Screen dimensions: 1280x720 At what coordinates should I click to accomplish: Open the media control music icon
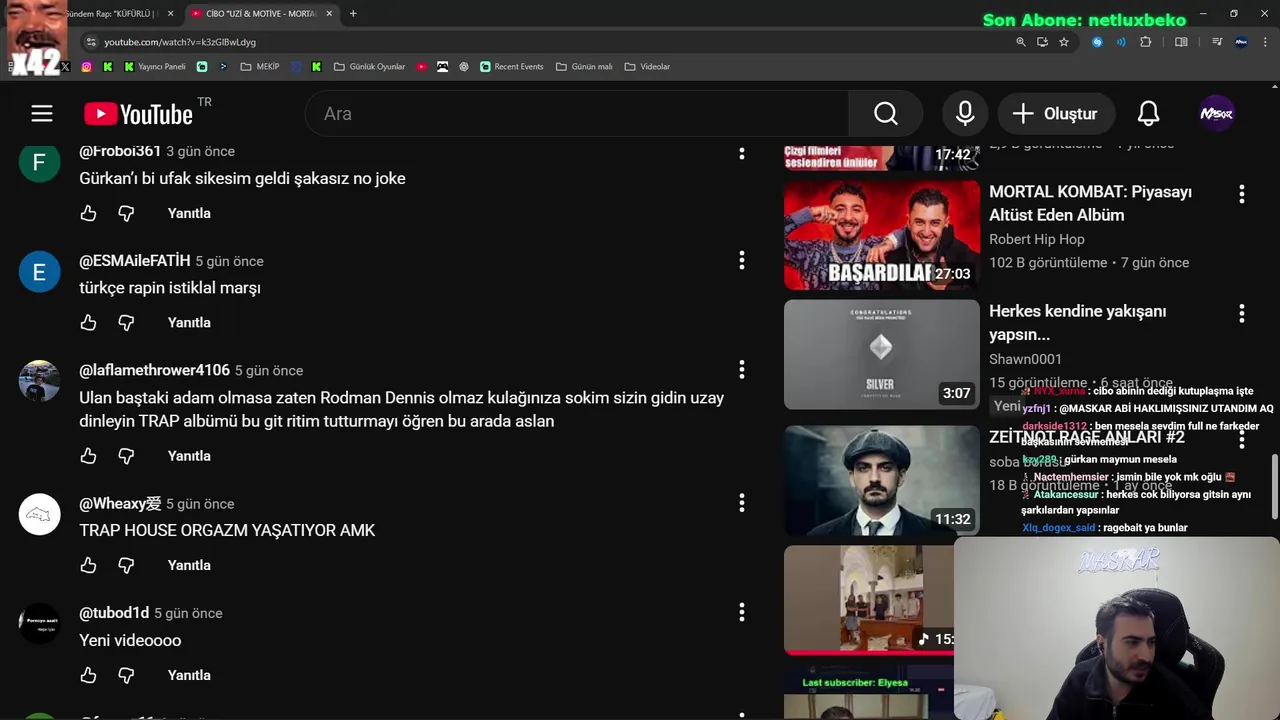[1217, 42]
